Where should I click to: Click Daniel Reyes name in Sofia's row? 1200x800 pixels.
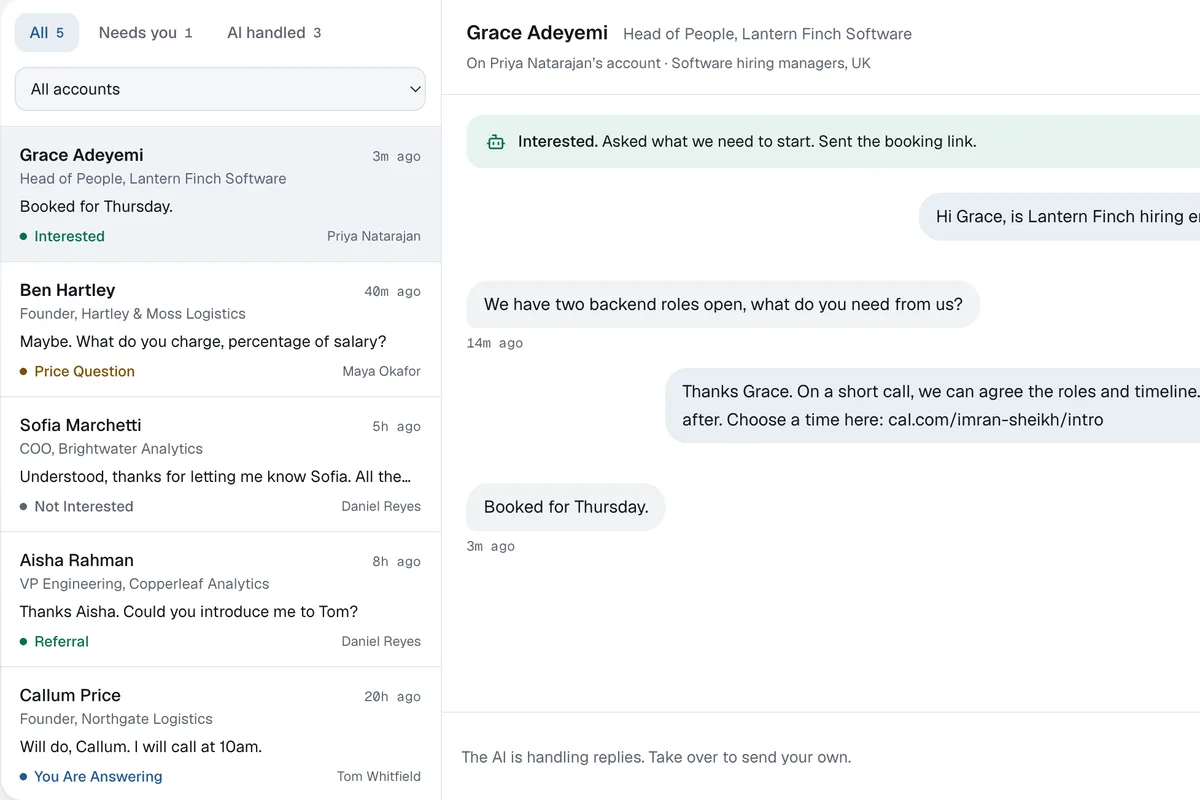[x=381, y=506]
